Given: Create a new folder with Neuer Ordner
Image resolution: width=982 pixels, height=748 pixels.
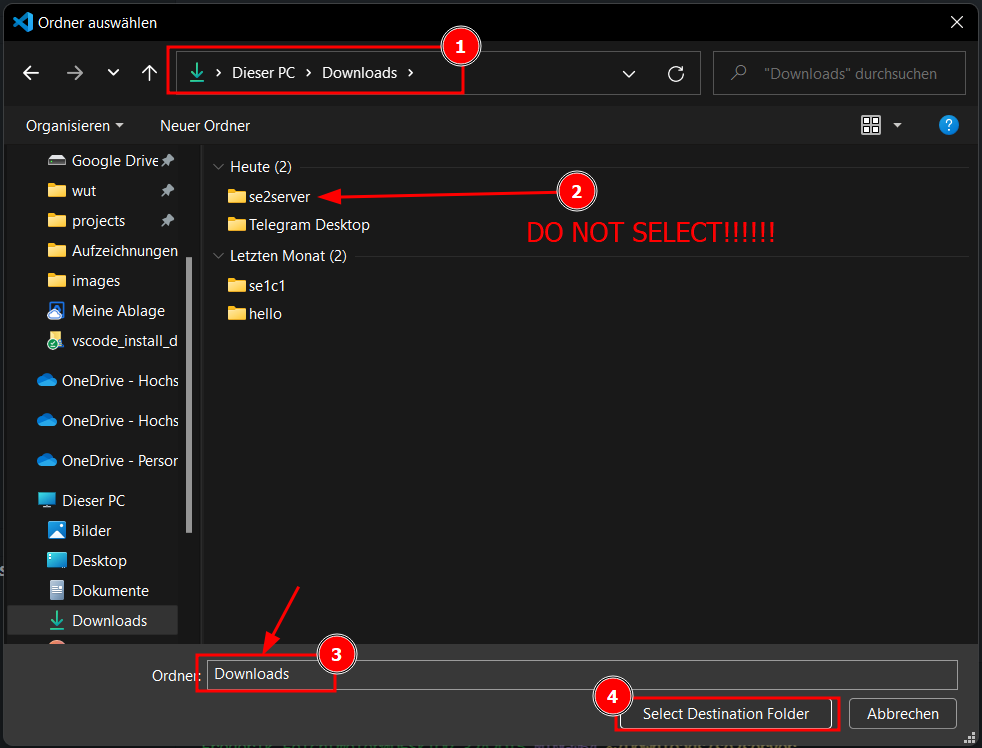Looking at the screenshot, I should (205, 126).
